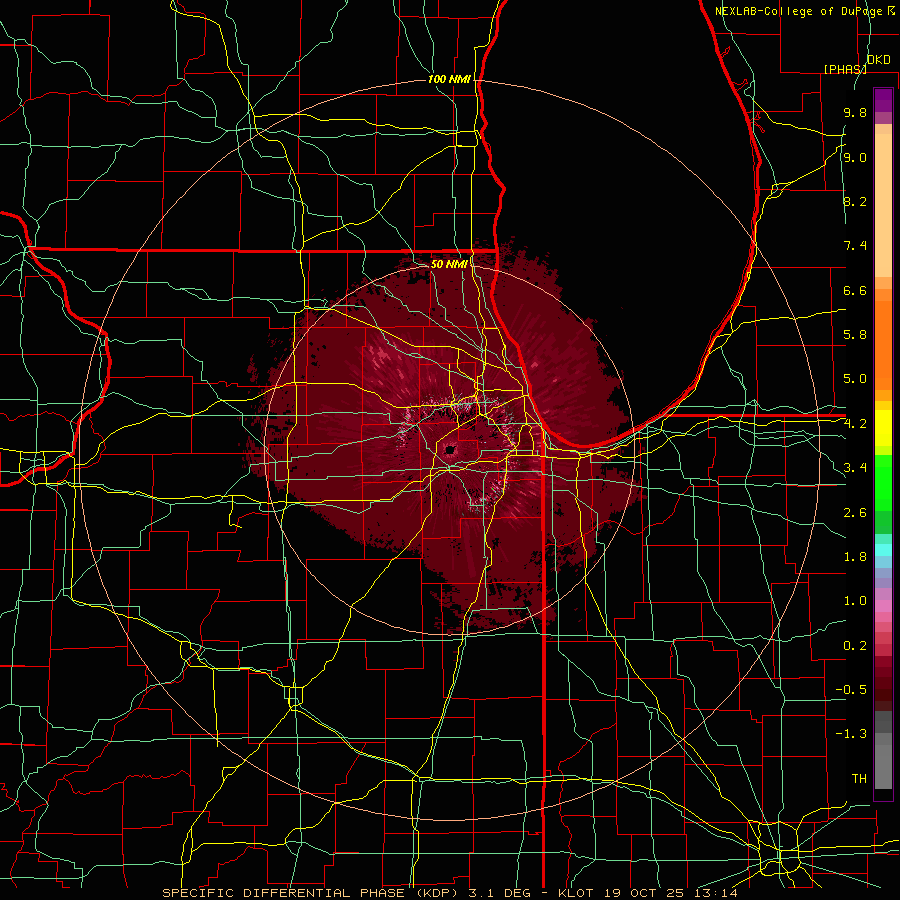The height and width of the screenshot is (900, 900).
Task: Click the -1.3 scale value
Action: tap(851, 734)
